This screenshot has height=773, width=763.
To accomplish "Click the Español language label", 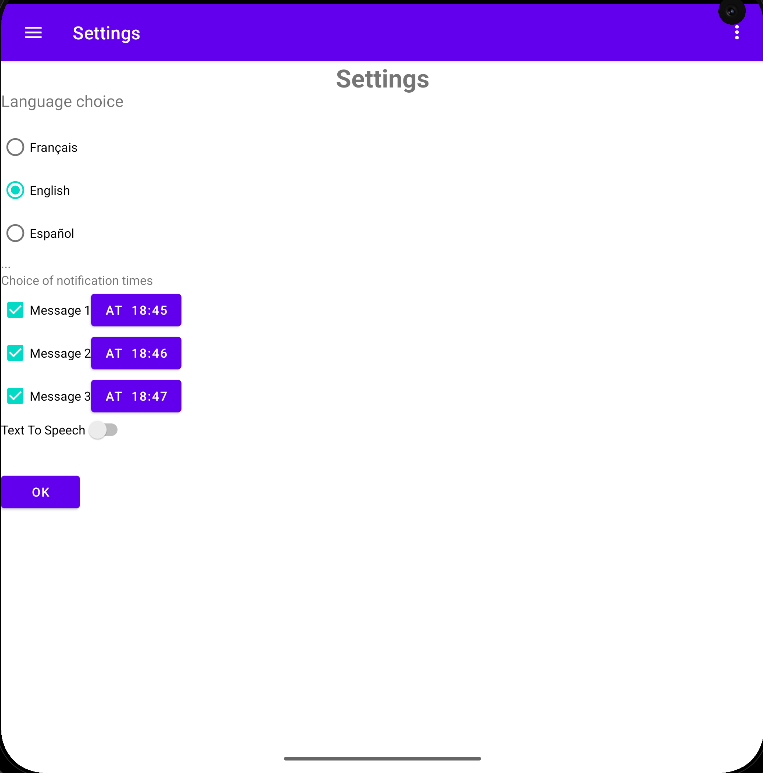I will 52,234.
